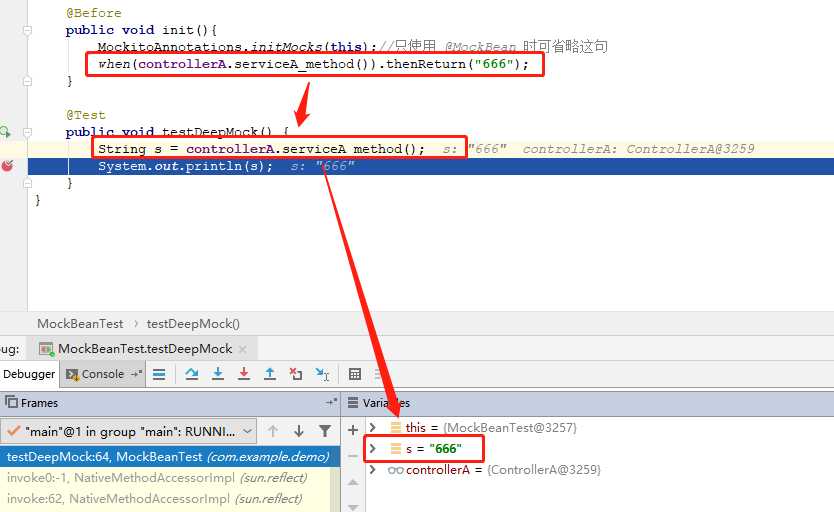Image resolution: width=834 pixels, height=512 pixels.
Task: Click the Frames panel restore layout icon
Action: coord(332,402)
